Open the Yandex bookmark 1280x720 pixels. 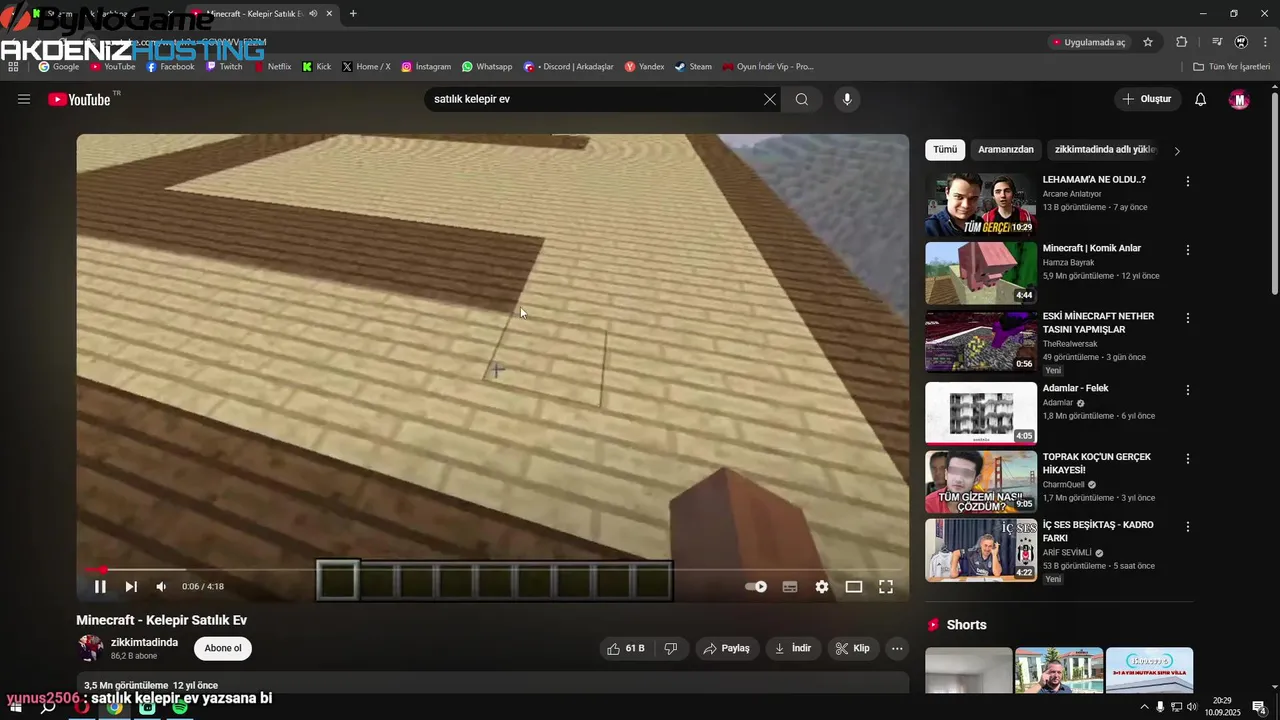click(644, 67)
